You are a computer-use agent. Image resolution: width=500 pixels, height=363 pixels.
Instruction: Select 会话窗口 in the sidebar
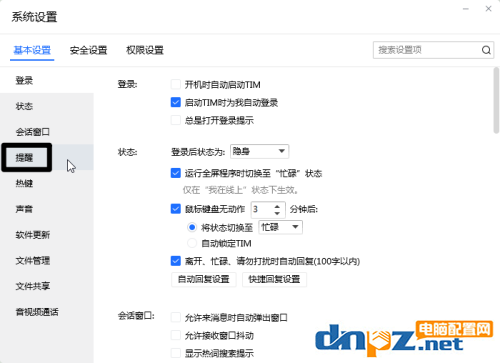[47, 132]
